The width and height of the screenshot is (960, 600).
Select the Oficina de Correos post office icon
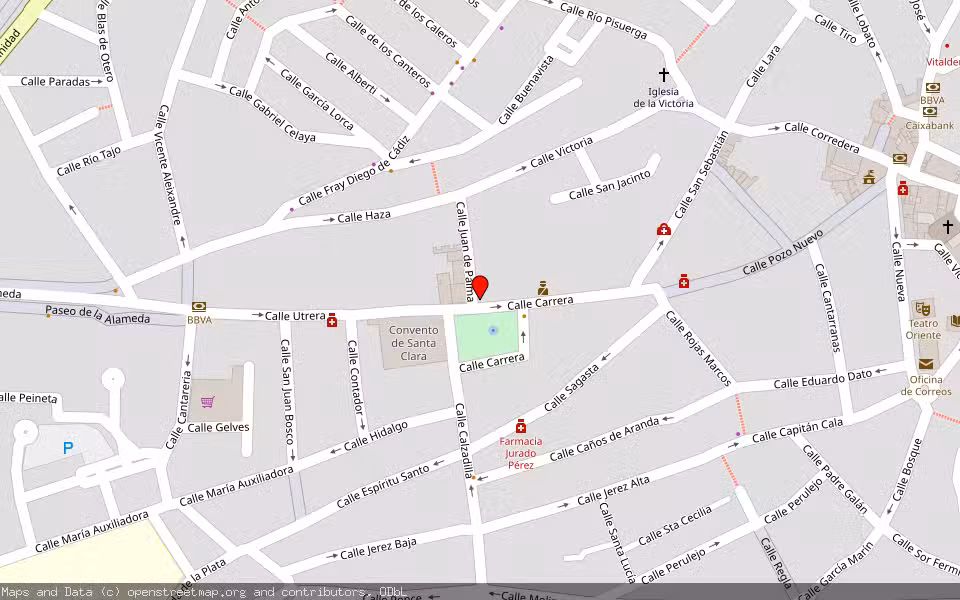pyautogui.click(x=926, y=363)
